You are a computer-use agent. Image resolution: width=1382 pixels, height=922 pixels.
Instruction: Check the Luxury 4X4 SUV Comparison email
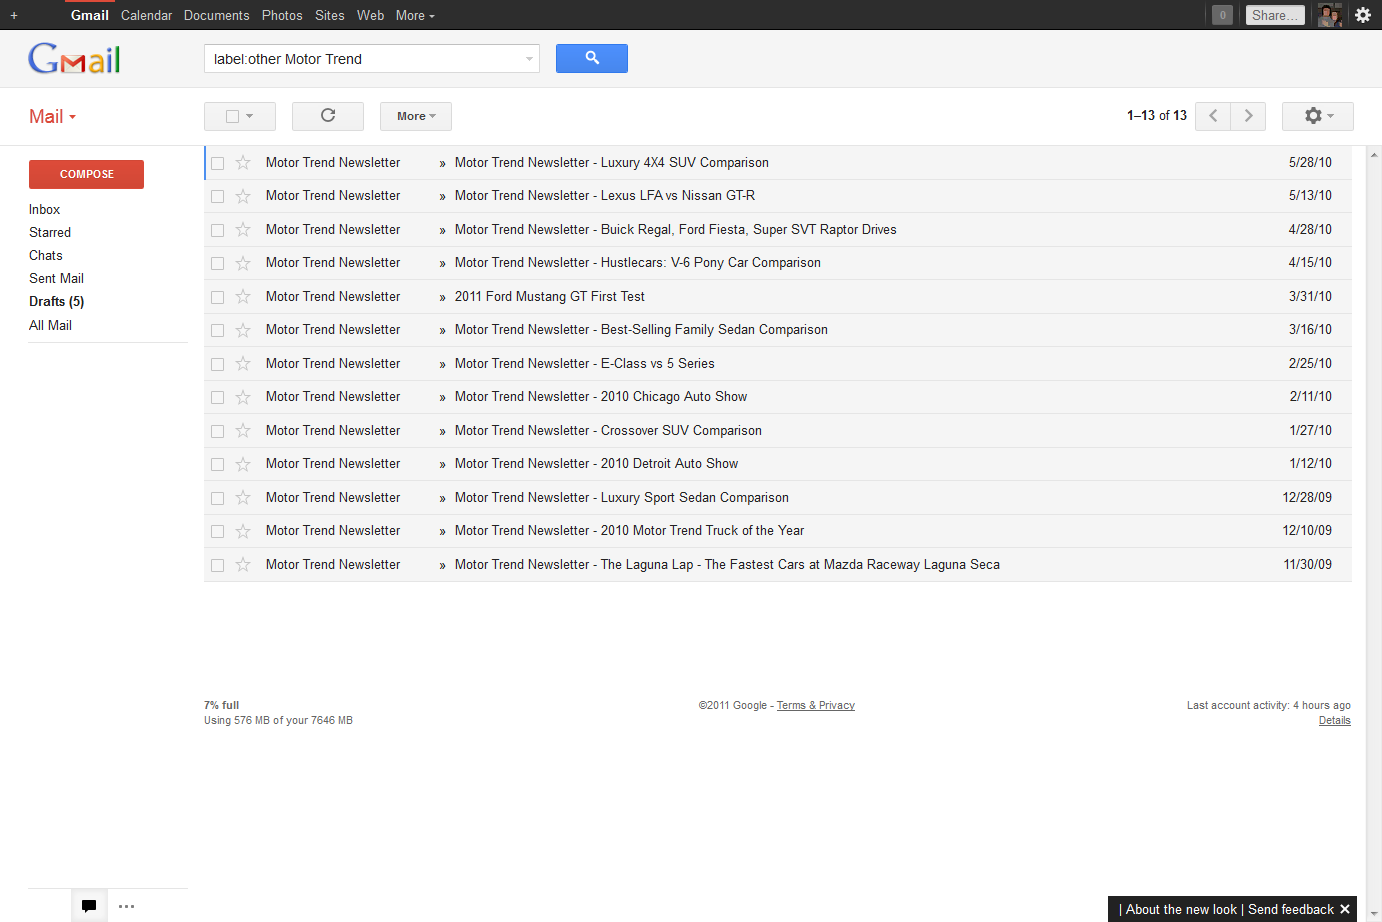click(217, 163)
